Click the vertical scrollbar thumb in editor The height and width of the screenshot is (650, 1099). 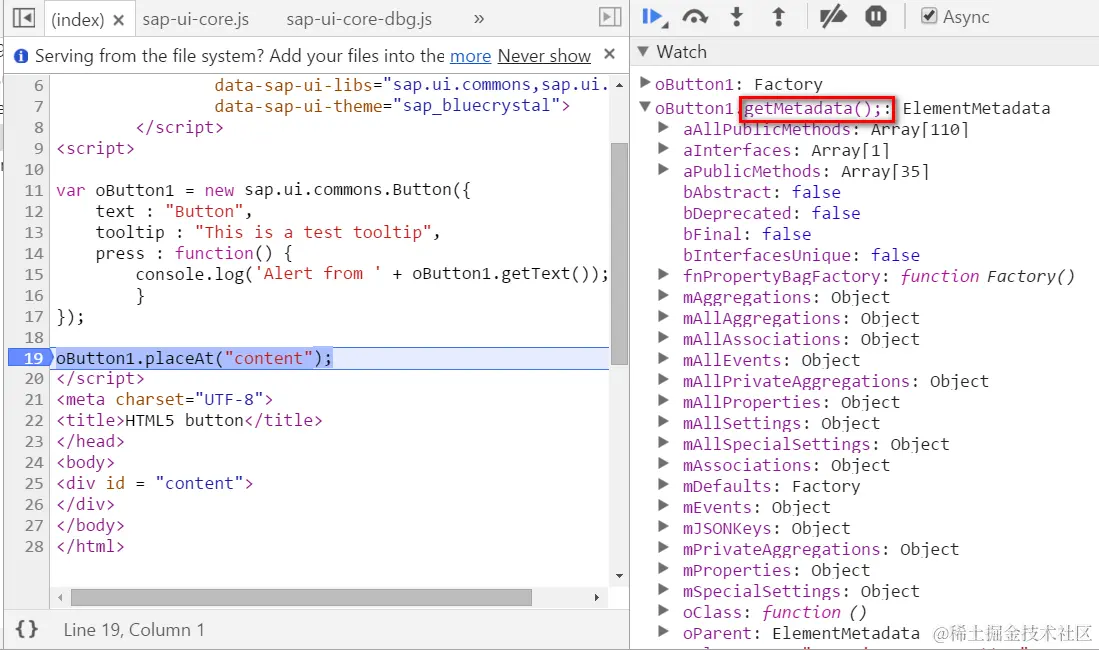619,254
